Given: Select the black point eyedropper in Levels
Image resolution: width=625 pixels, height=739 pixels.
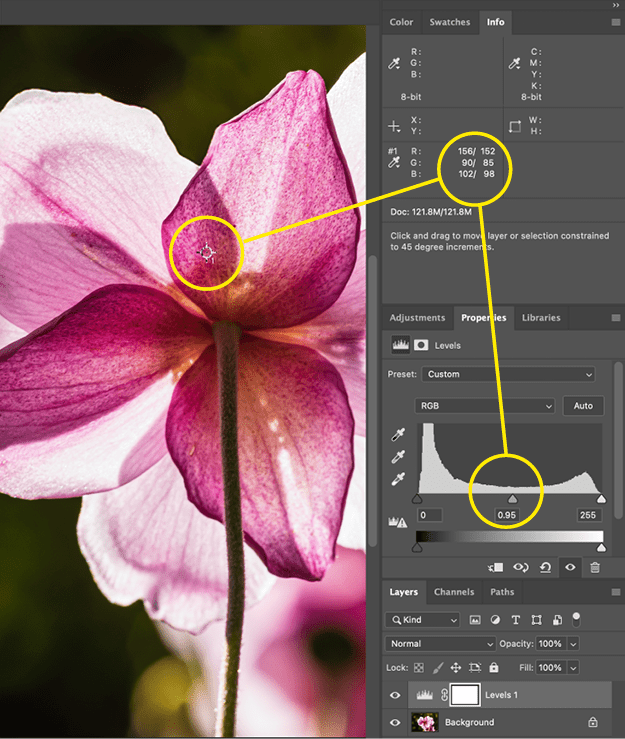Looking at the screenshot, I should [x=398, y=435].
